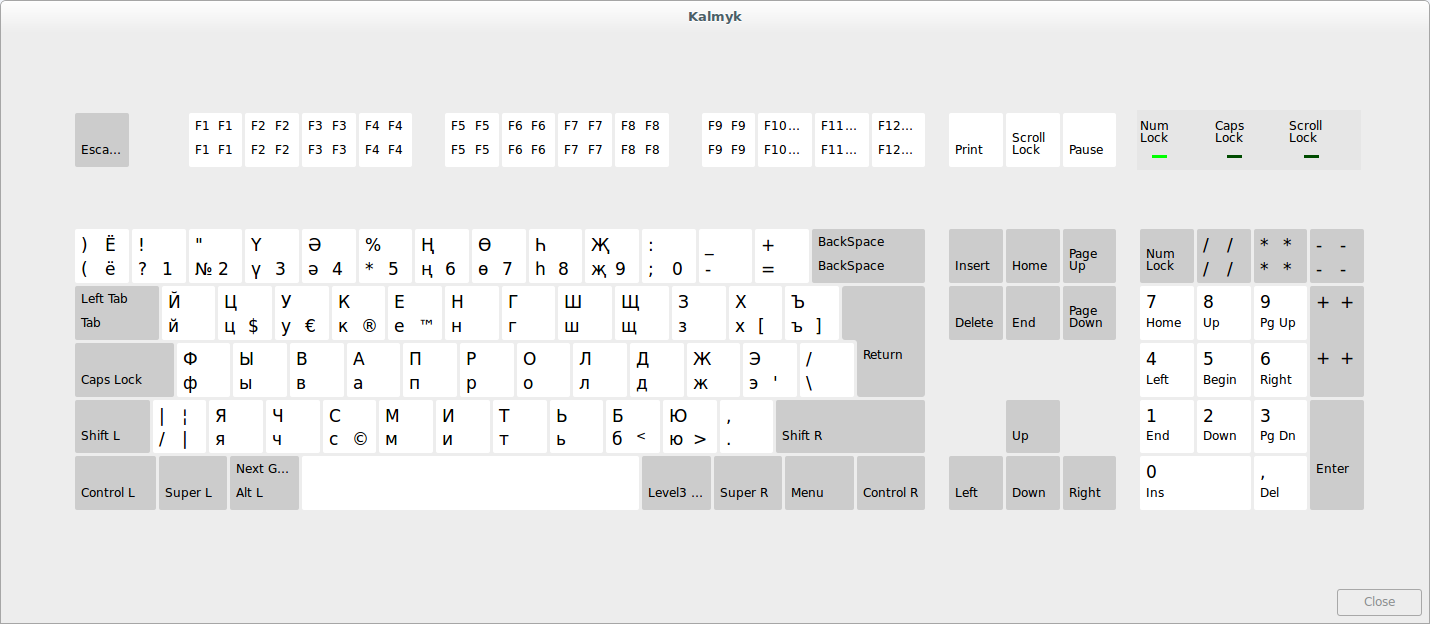Image resolution: width=1430 pixels, height=624 pixels.
Task: Select the F1 function key
Action: (x=215, y=140)
